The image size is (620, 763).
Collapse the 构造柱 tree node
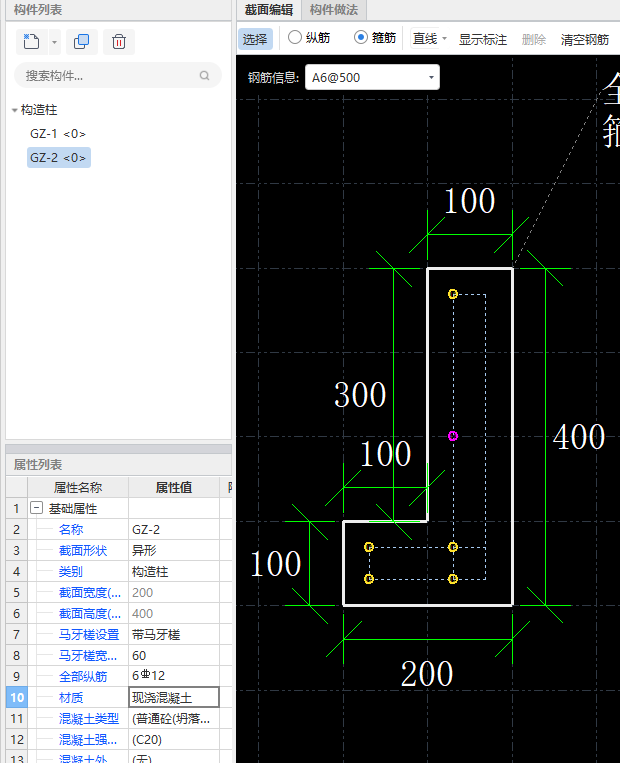click(x=14, y=110)
